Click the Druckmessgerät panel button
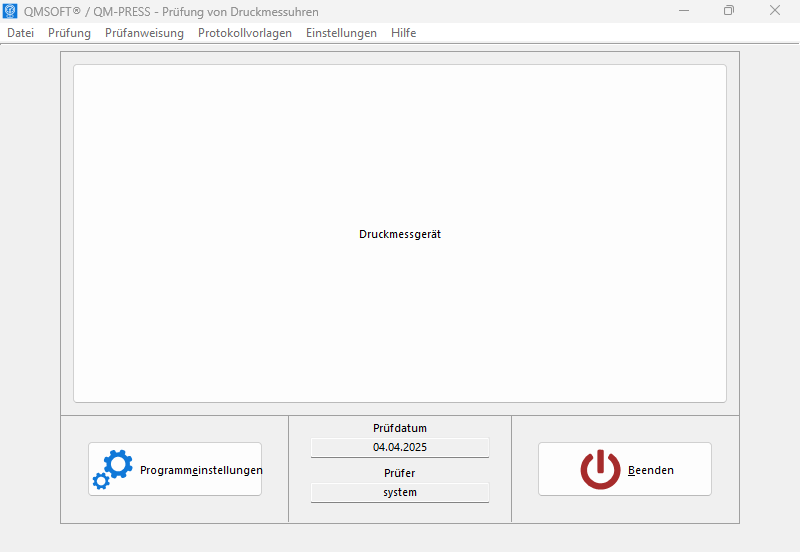This screenshot has height=552, width=800. click(x=400, y=234)
